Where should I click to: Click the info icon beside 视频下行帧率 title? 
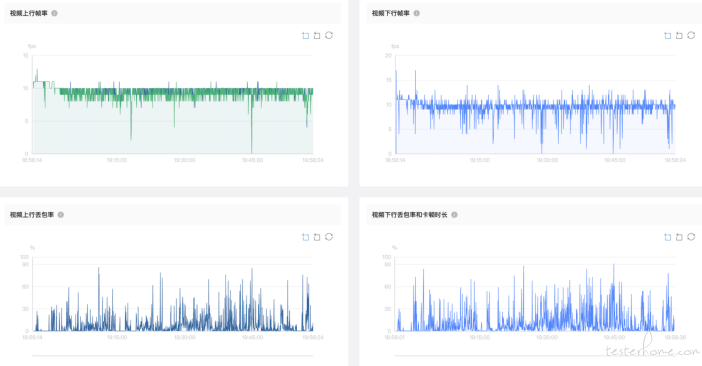416,13
